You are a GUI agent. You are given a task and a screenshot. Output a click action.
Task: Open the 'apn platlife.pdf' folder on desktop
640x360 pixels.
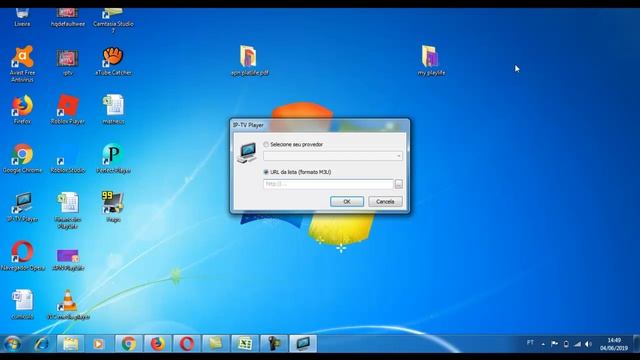tap(249, 60)
